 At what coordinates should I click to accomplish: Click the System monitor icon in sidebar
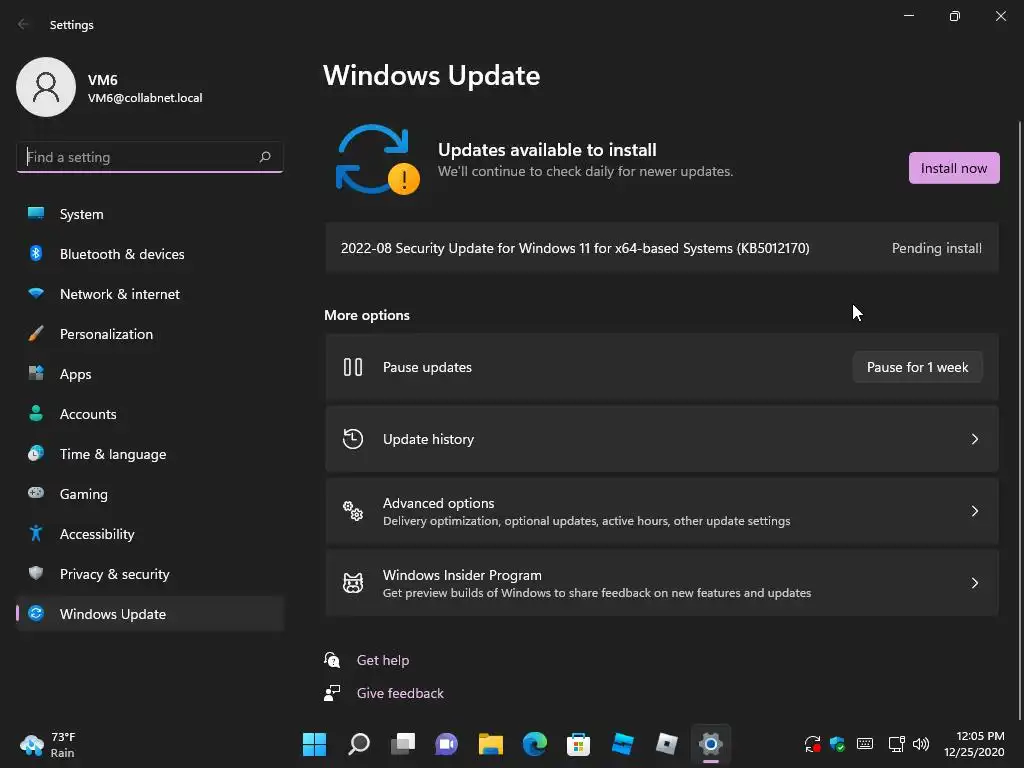(x=36, y=214)
